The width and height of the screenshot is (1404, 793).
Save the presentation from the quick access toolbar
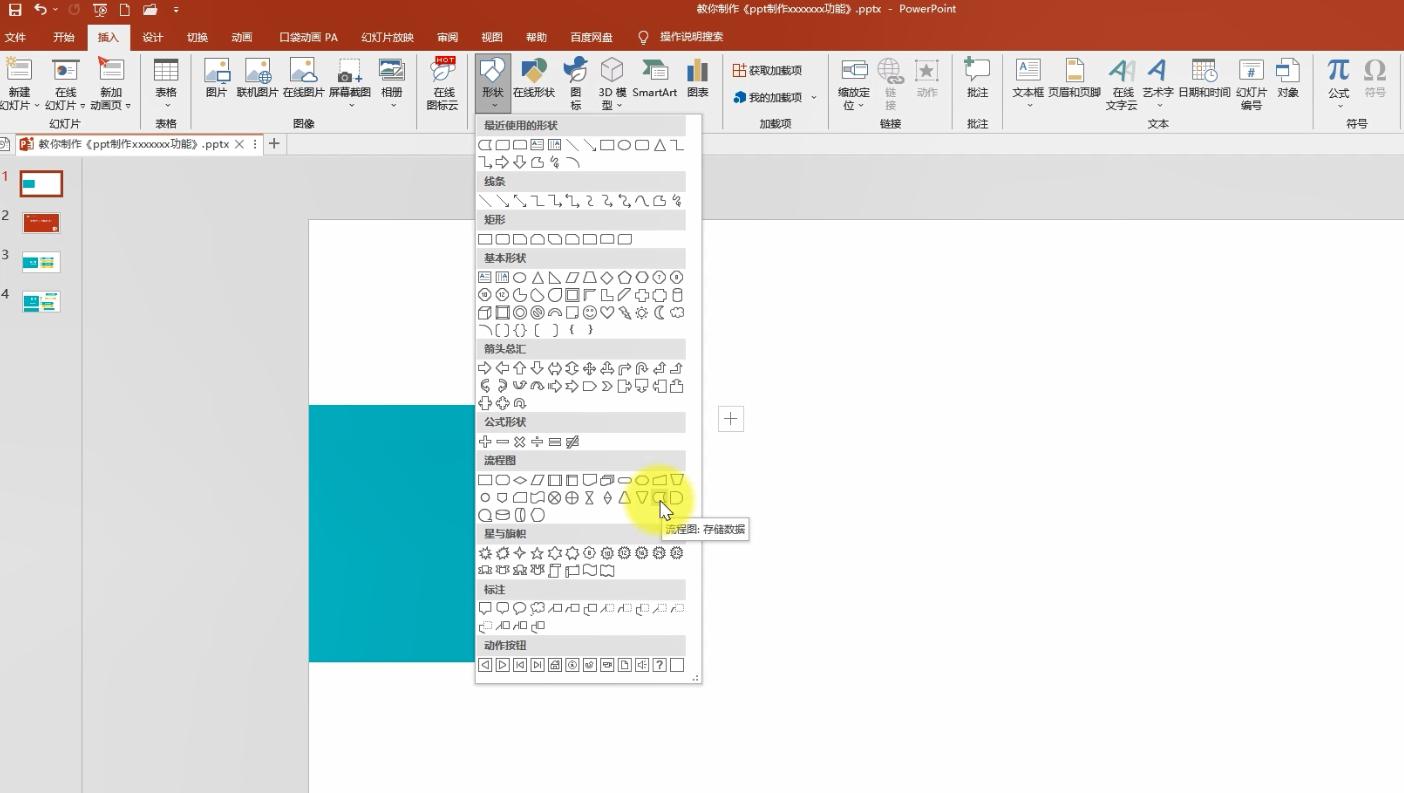tap(15, 10)
